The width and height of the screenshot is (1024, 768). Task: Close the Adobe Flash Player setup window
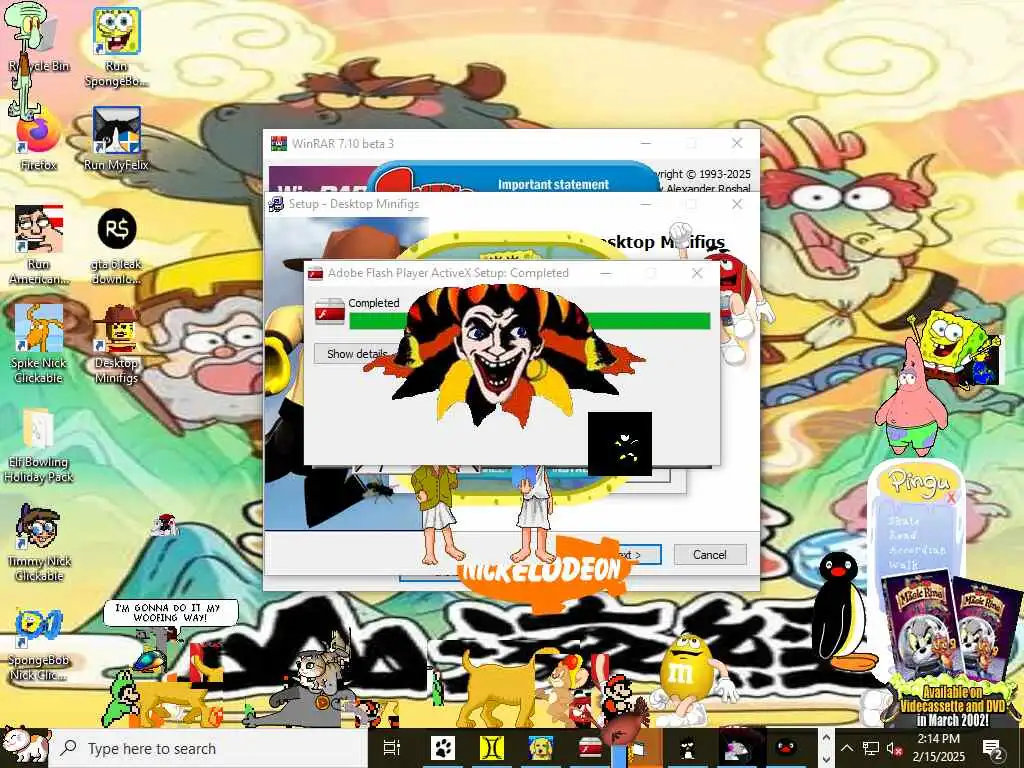(x=697, y=273)
